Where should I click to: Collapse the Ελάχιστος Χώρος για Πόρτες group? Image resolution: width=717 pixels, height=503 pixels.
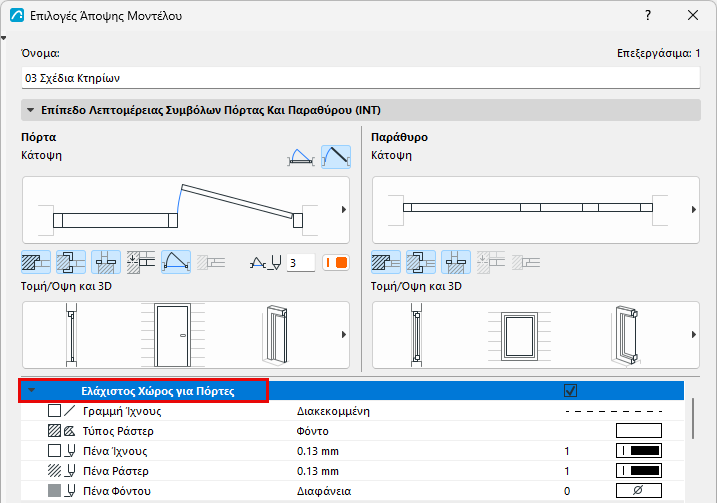point(32,391)
